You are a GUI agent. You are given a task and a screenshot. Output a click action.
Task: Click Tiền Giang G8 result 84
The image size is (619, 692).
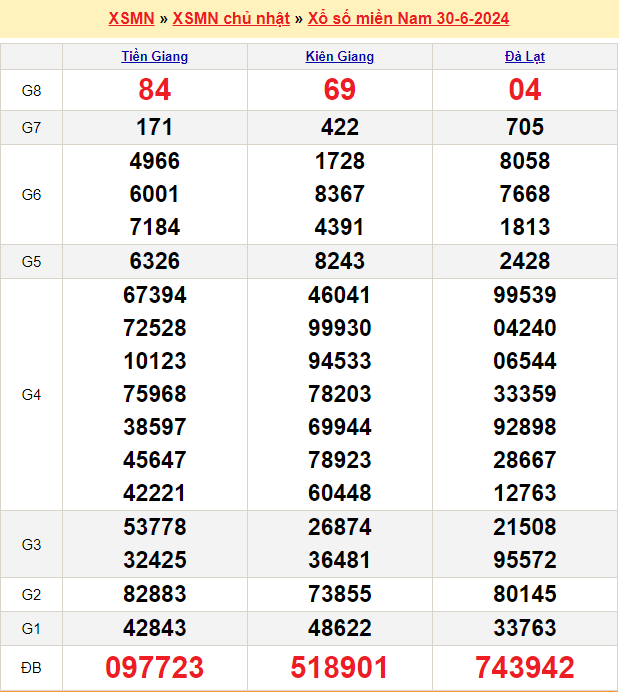pyautogui.click(x=155, y=91)
